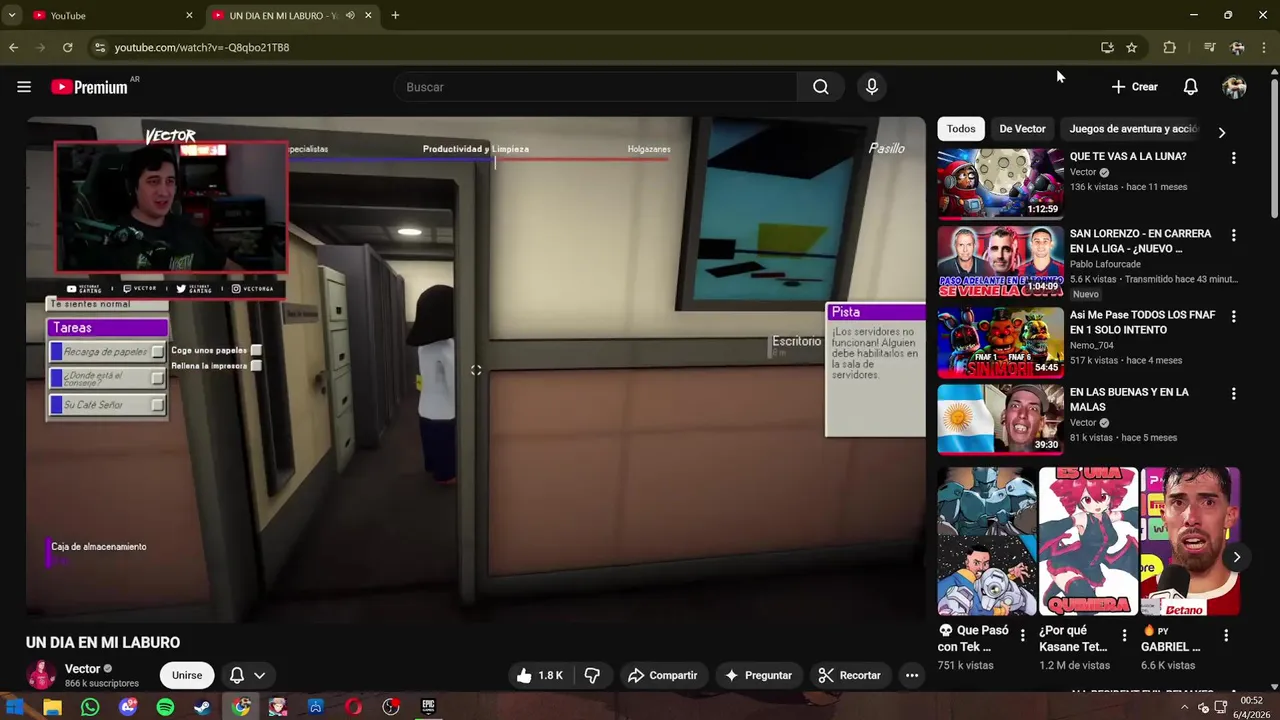Screen dimensions: 1280x720
Task: Open options for GABRIEL short
Action: [x=1226, y=635]
